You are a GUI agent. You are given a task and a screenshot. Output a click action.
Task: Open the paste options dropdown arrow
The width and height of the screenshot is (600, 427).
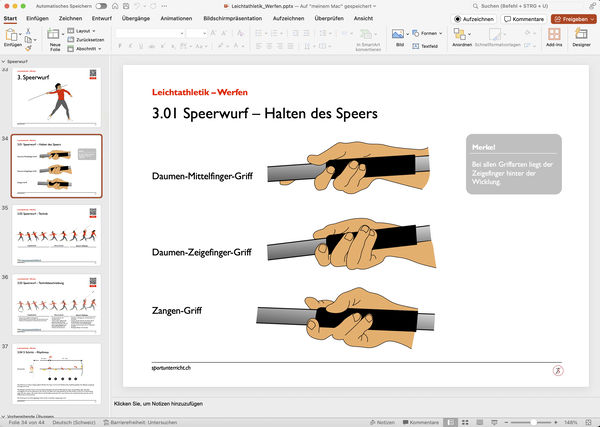tap(20, 34)
